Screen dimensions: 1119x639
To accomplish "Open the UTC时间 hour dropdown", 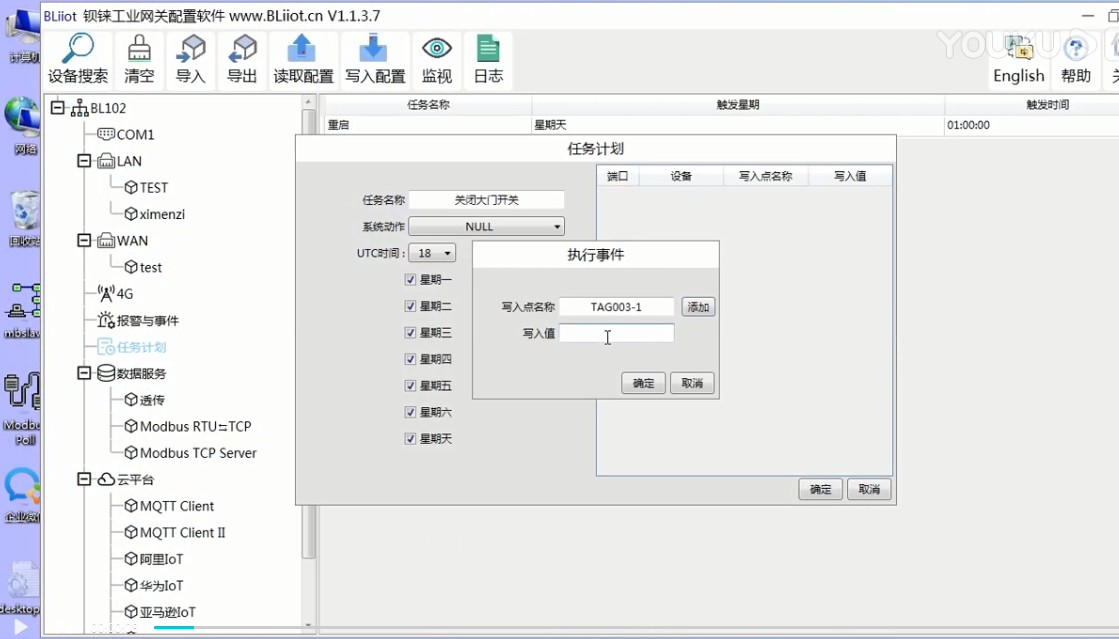I will tap(432, 254).
